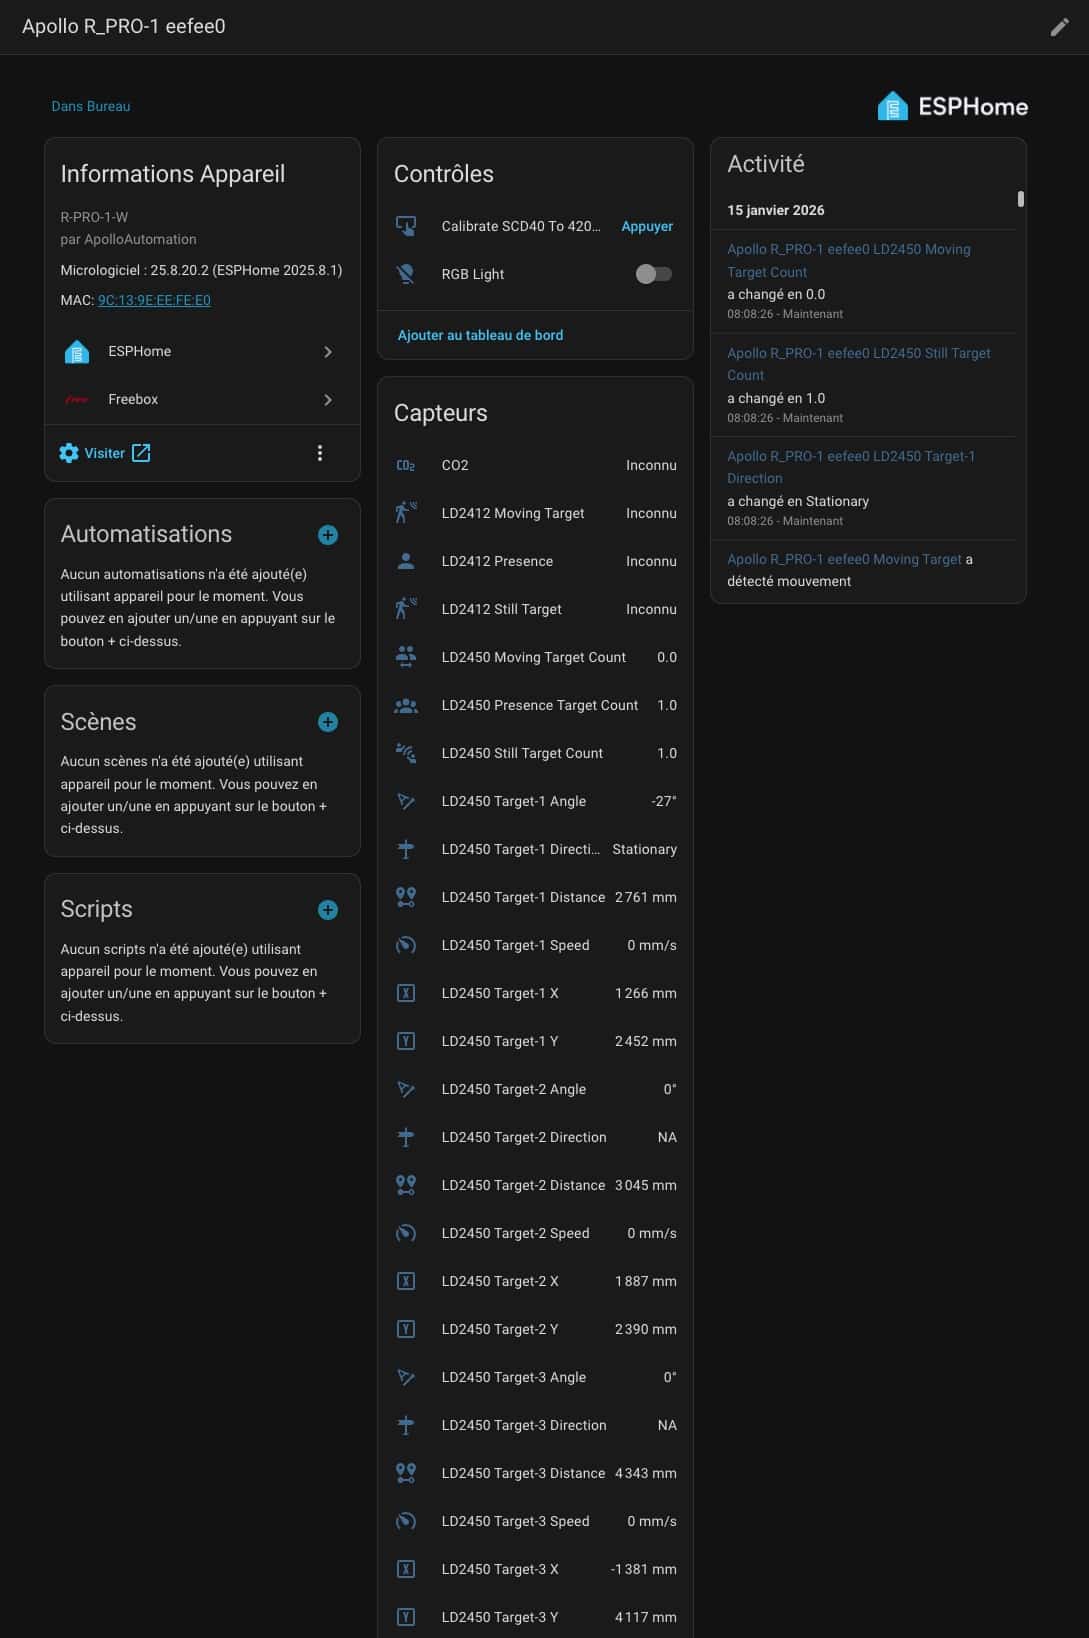Click the LD2450 Target-2 X axis icon

[x=406, y=1281]
